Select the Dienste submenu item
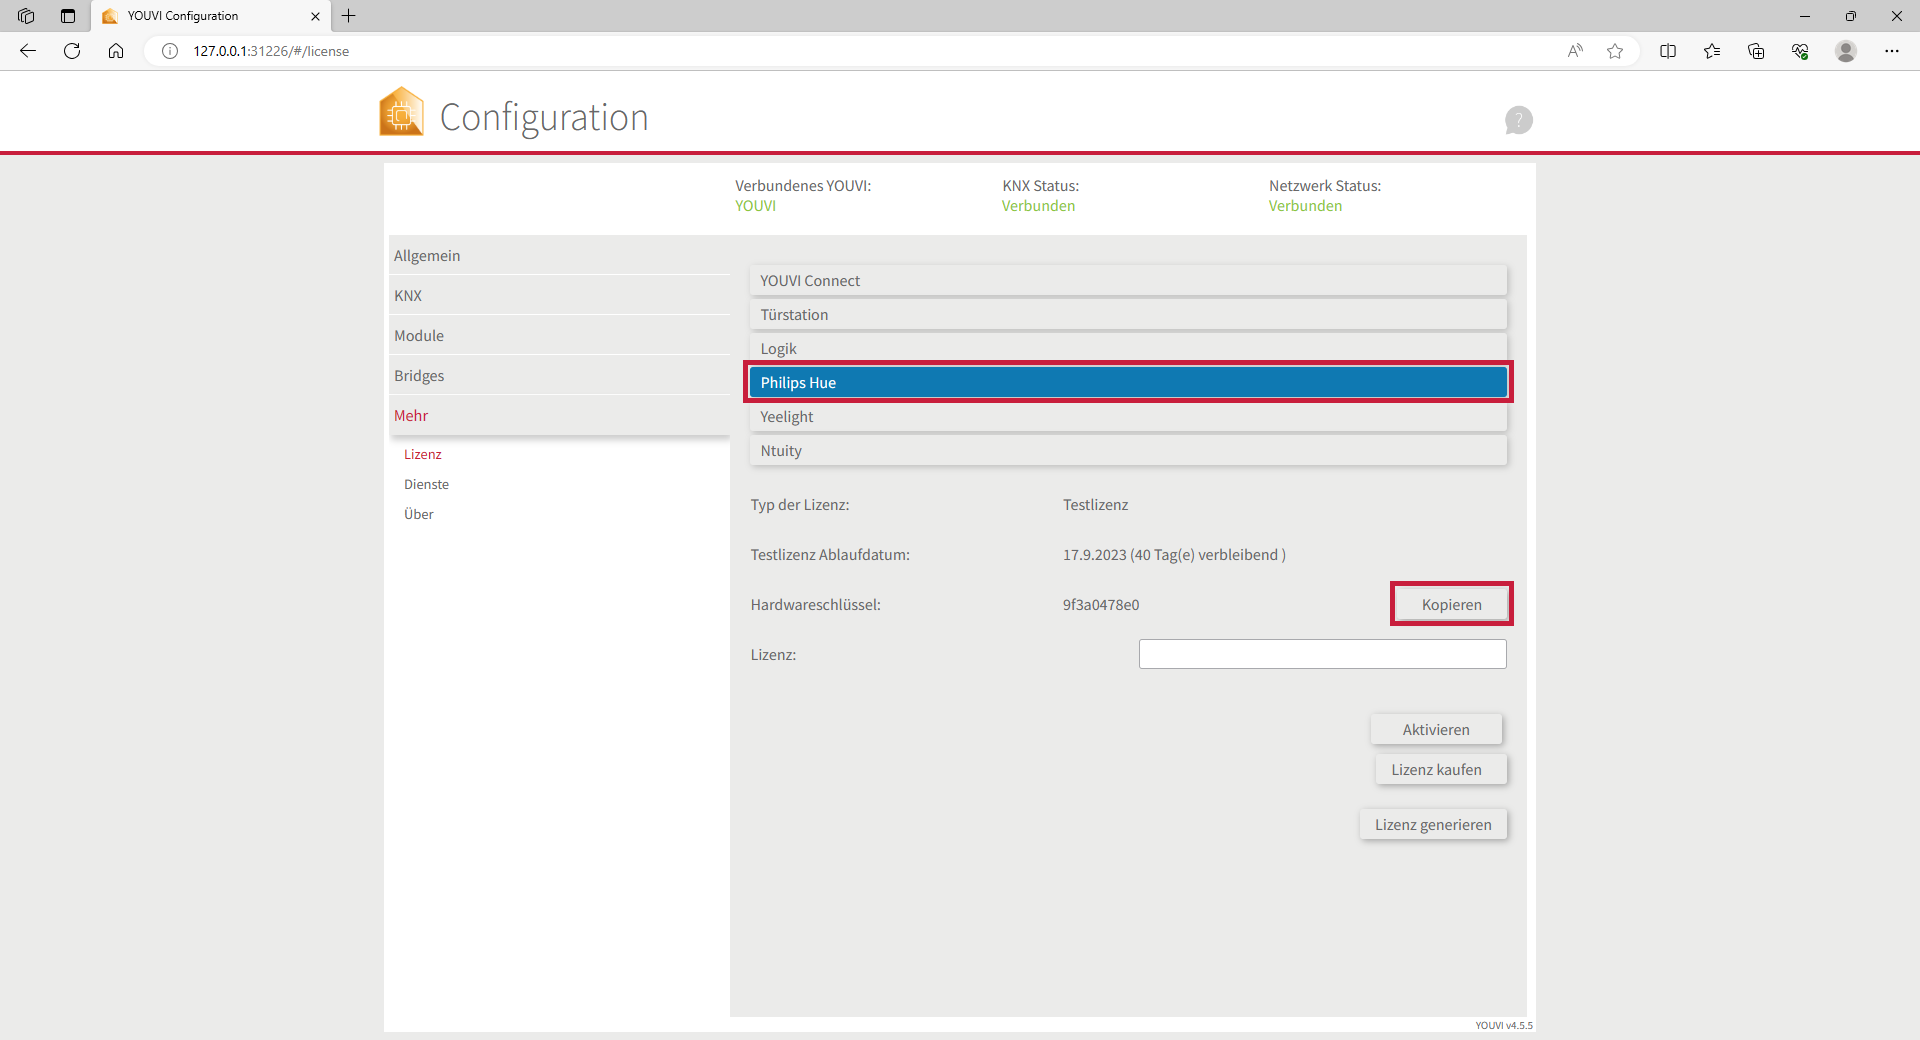 [x=426, y=484]
